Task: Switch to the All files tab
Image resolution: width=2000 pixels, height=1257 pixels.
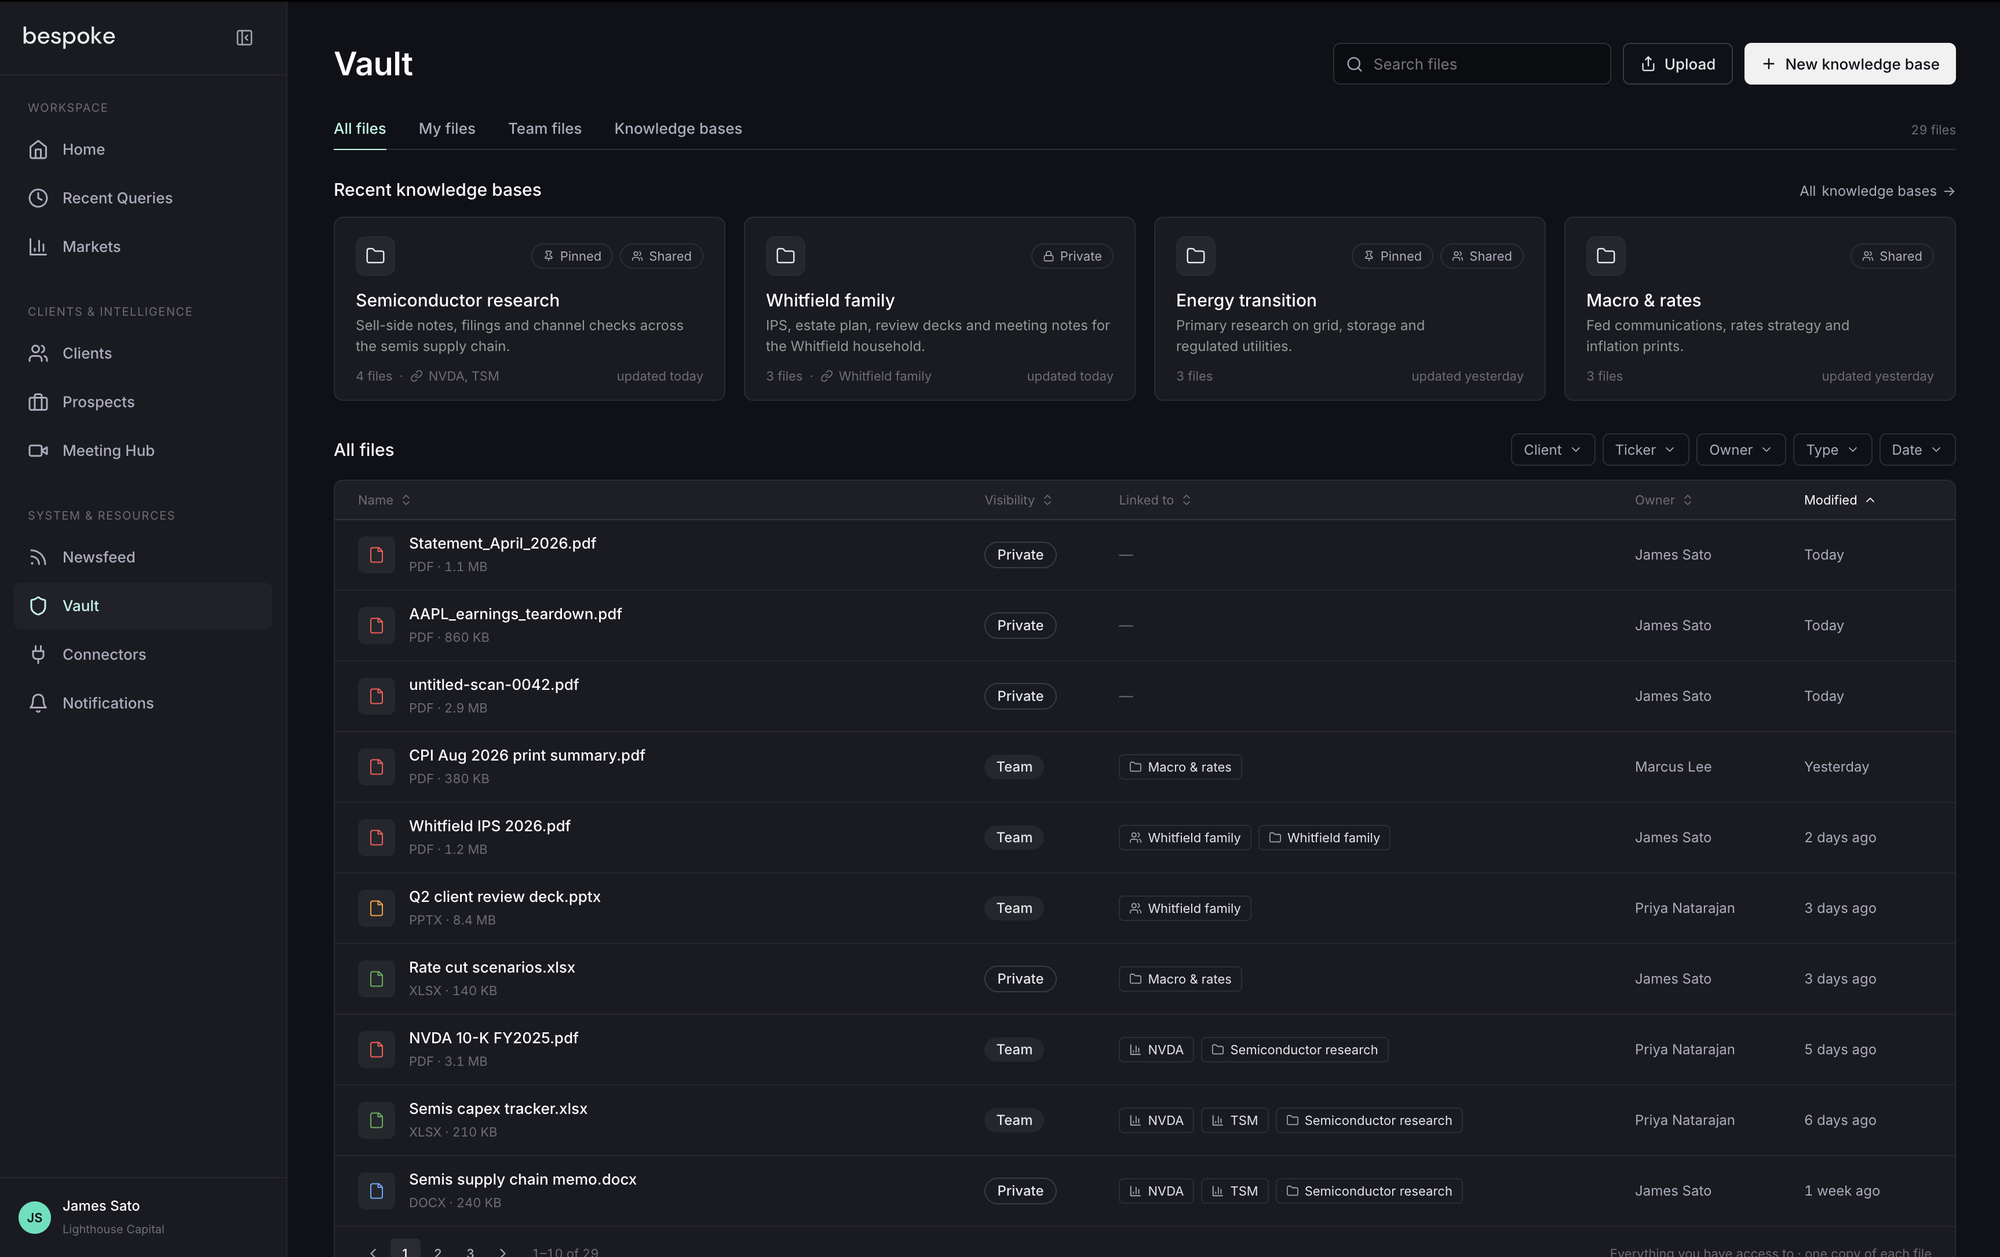Action: click(360, 129)
